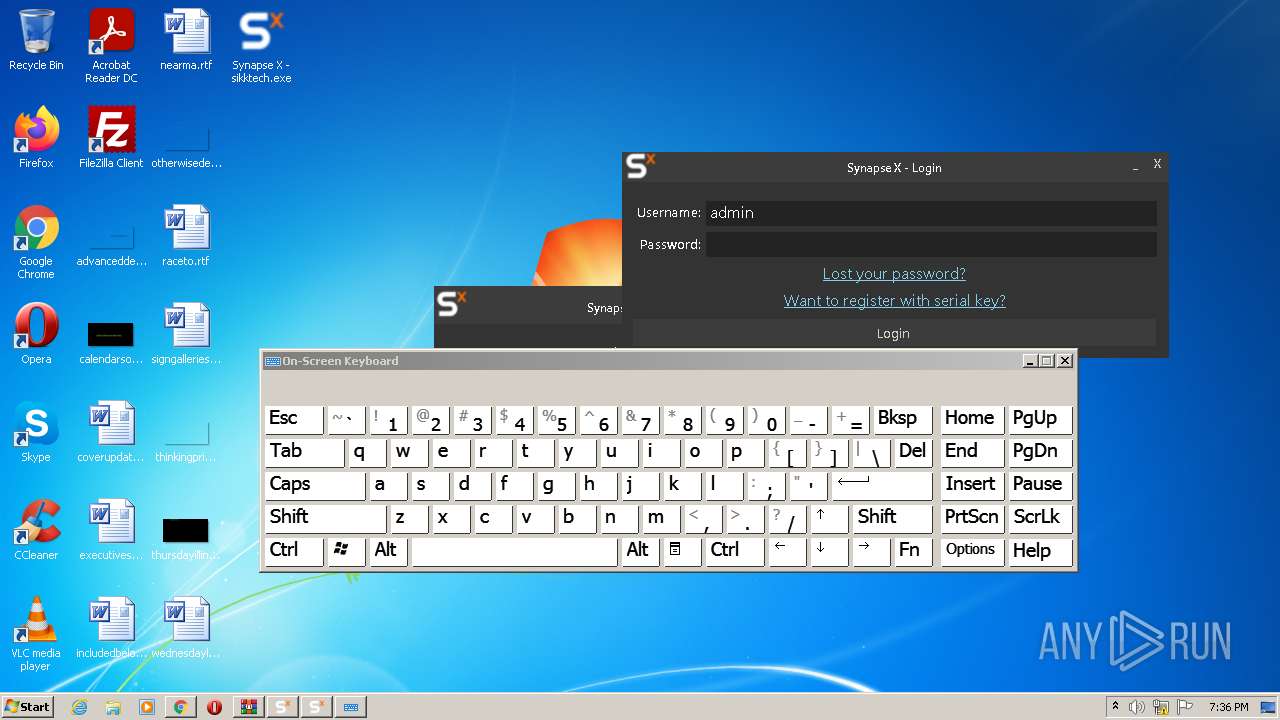Viewport: 1280px width, 720px height.
Task: Toggle the Fn key on keyboard
Action: point(912,551)
